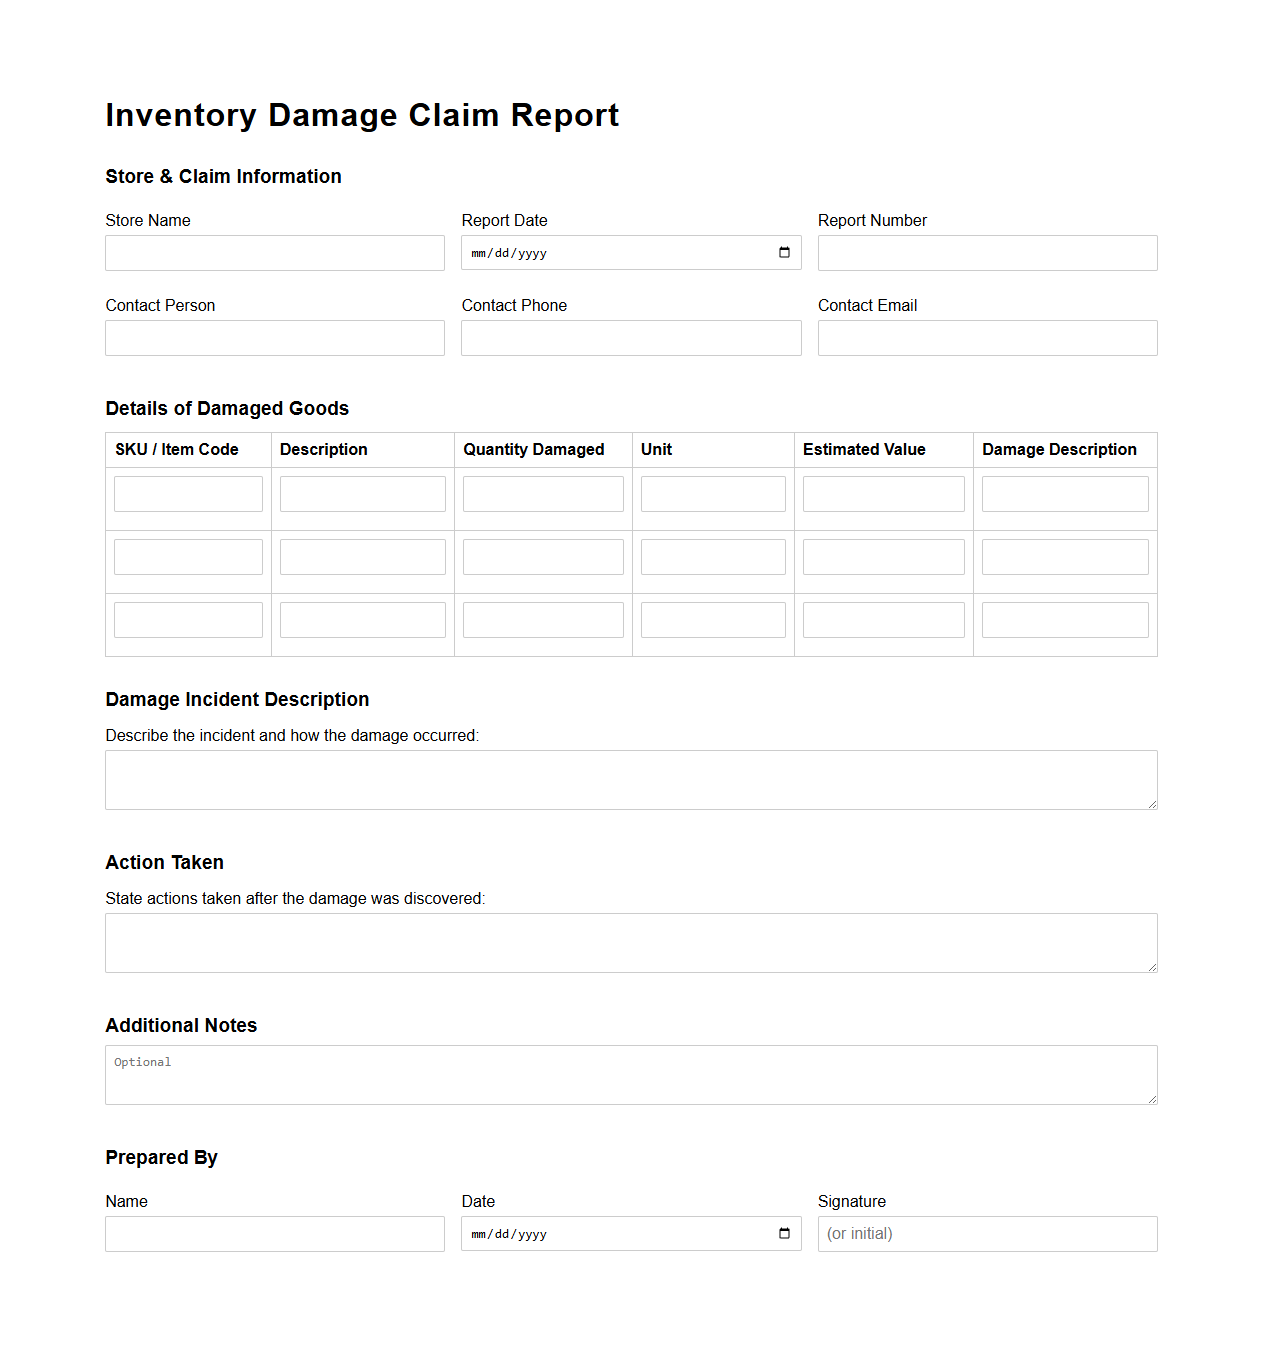Viewport: 1263px width, 1354px height.
Task: Click the third row Estimated Value field
Action: [x=883, y=619]
